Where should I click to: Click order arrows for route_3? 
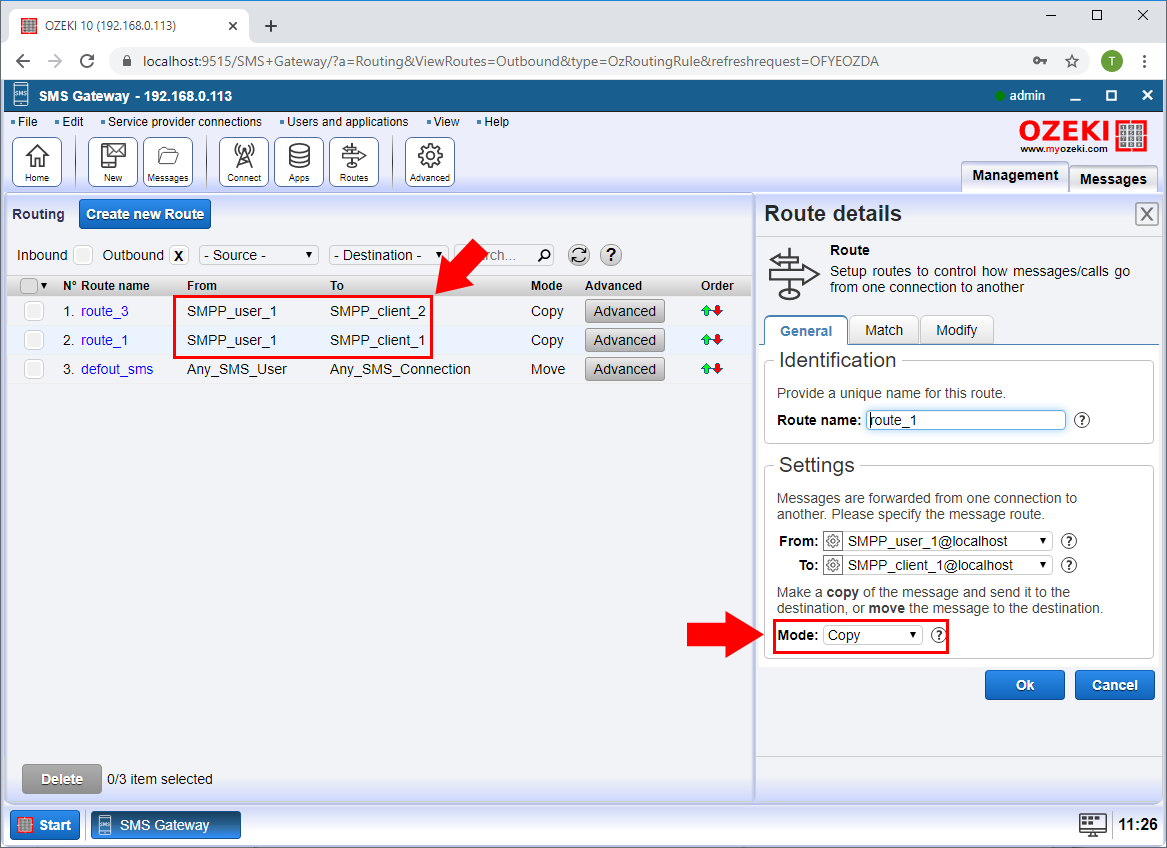pyautogui.click(x=712, y=311)
